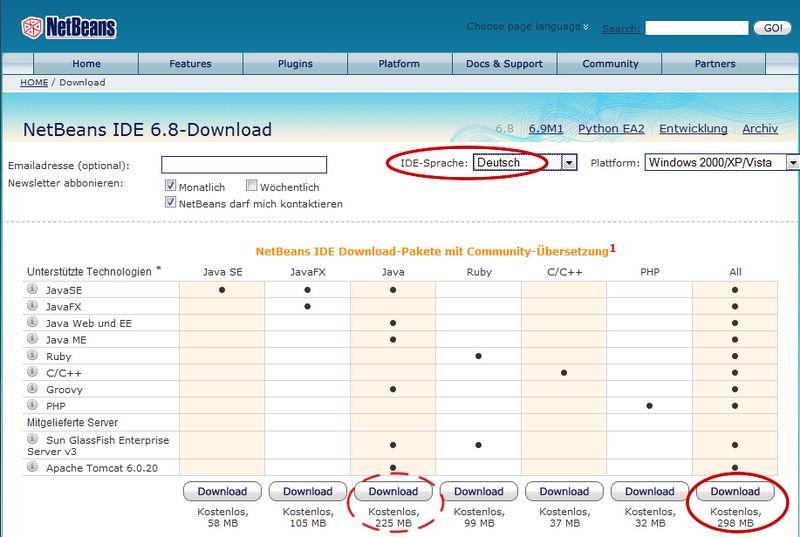Click the Emailadresse input field

point(244,165)
